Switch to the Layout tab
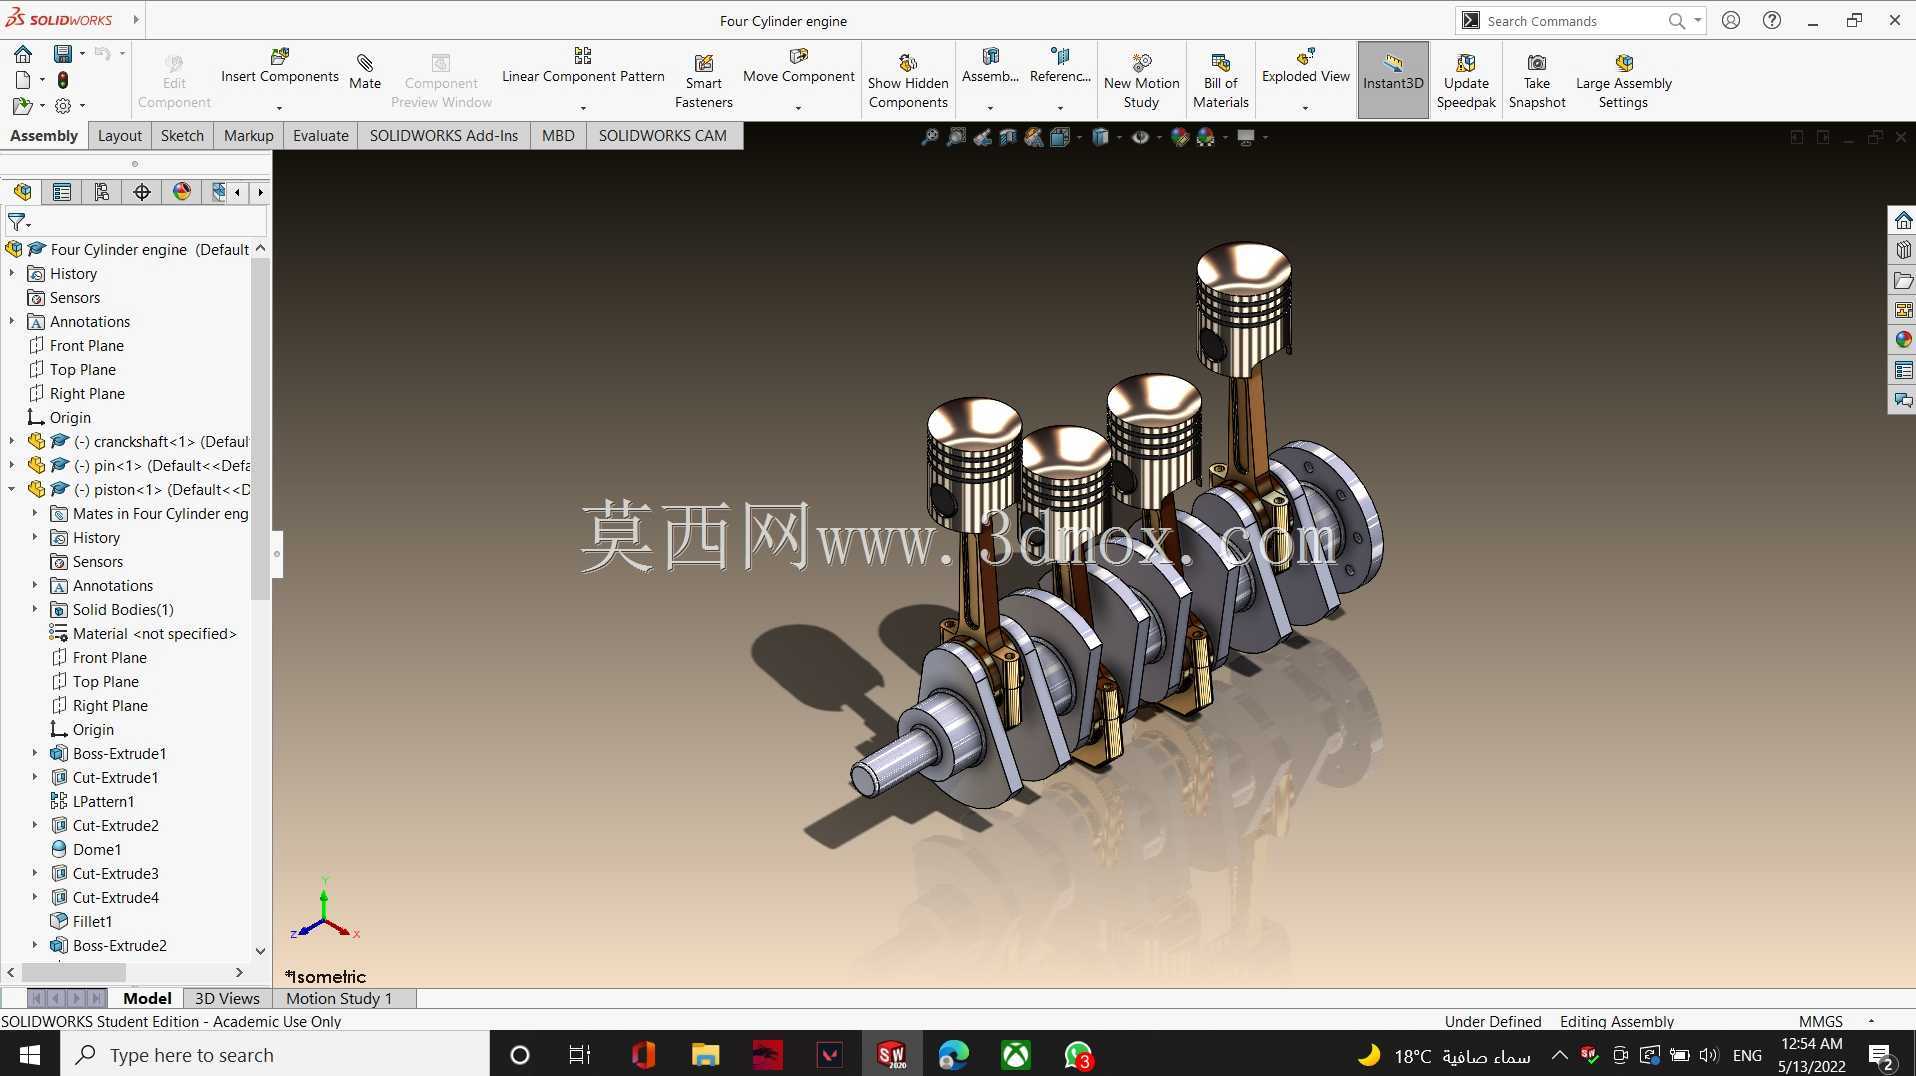 click(x=120, y=136)
